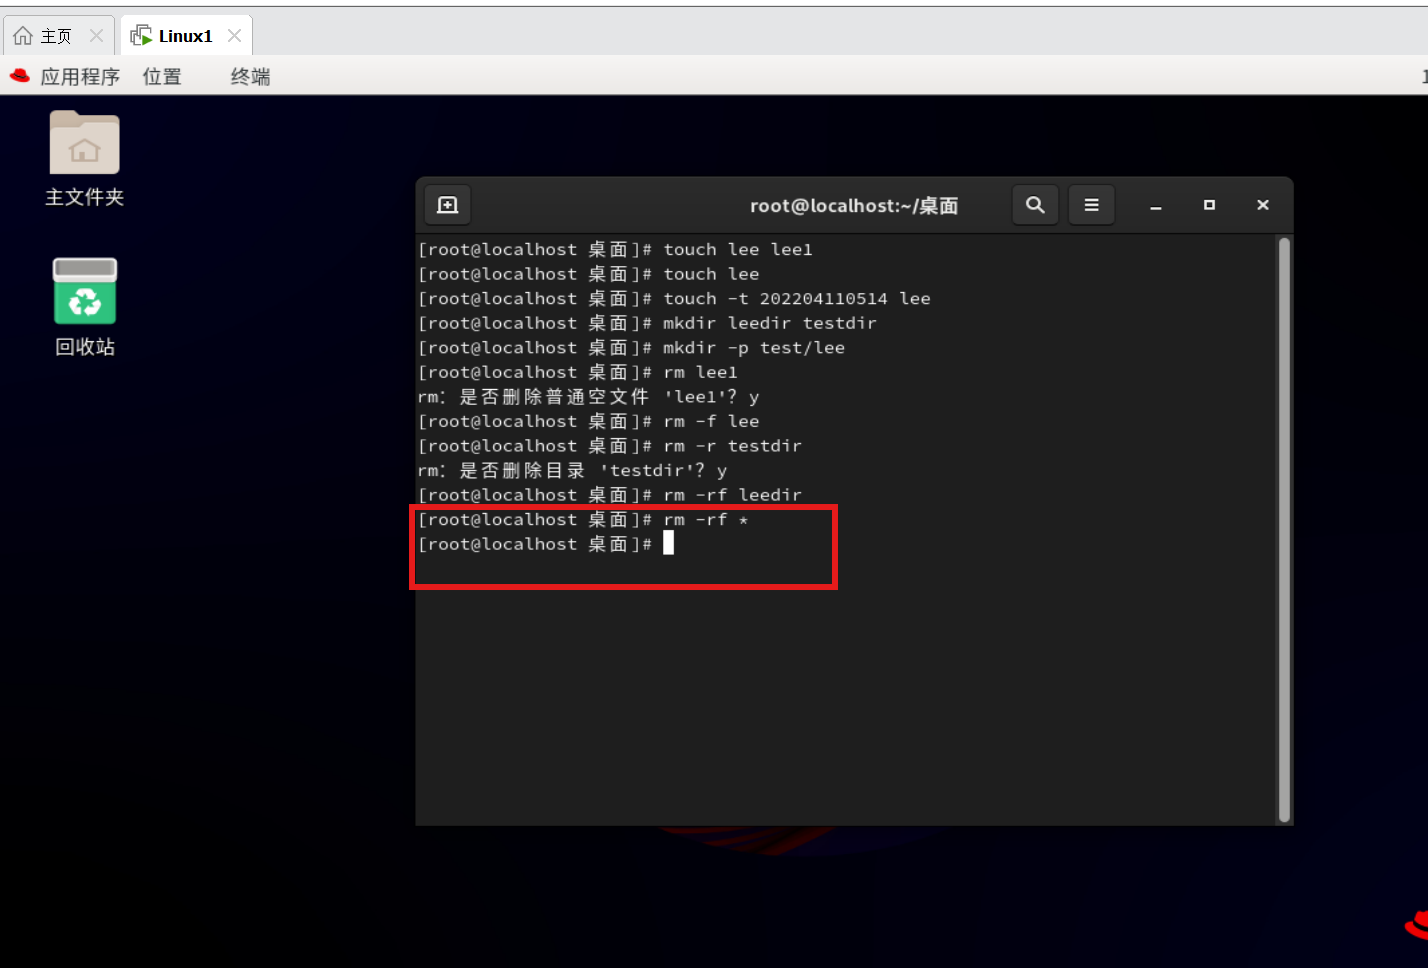1428x968 pixels.
Task: Click the terminal vertical scrollbar
Action: coord(1284,530)
